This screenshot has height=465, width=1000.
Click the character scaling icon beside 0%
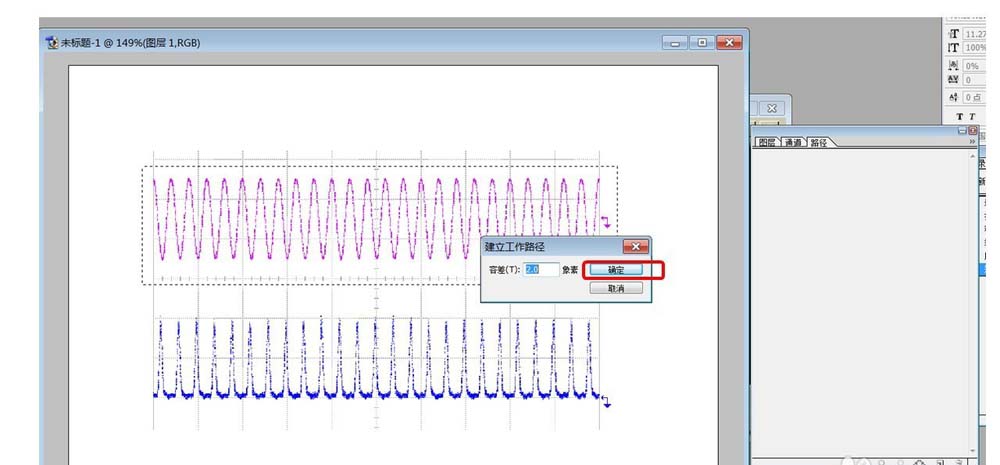[953, 66]
